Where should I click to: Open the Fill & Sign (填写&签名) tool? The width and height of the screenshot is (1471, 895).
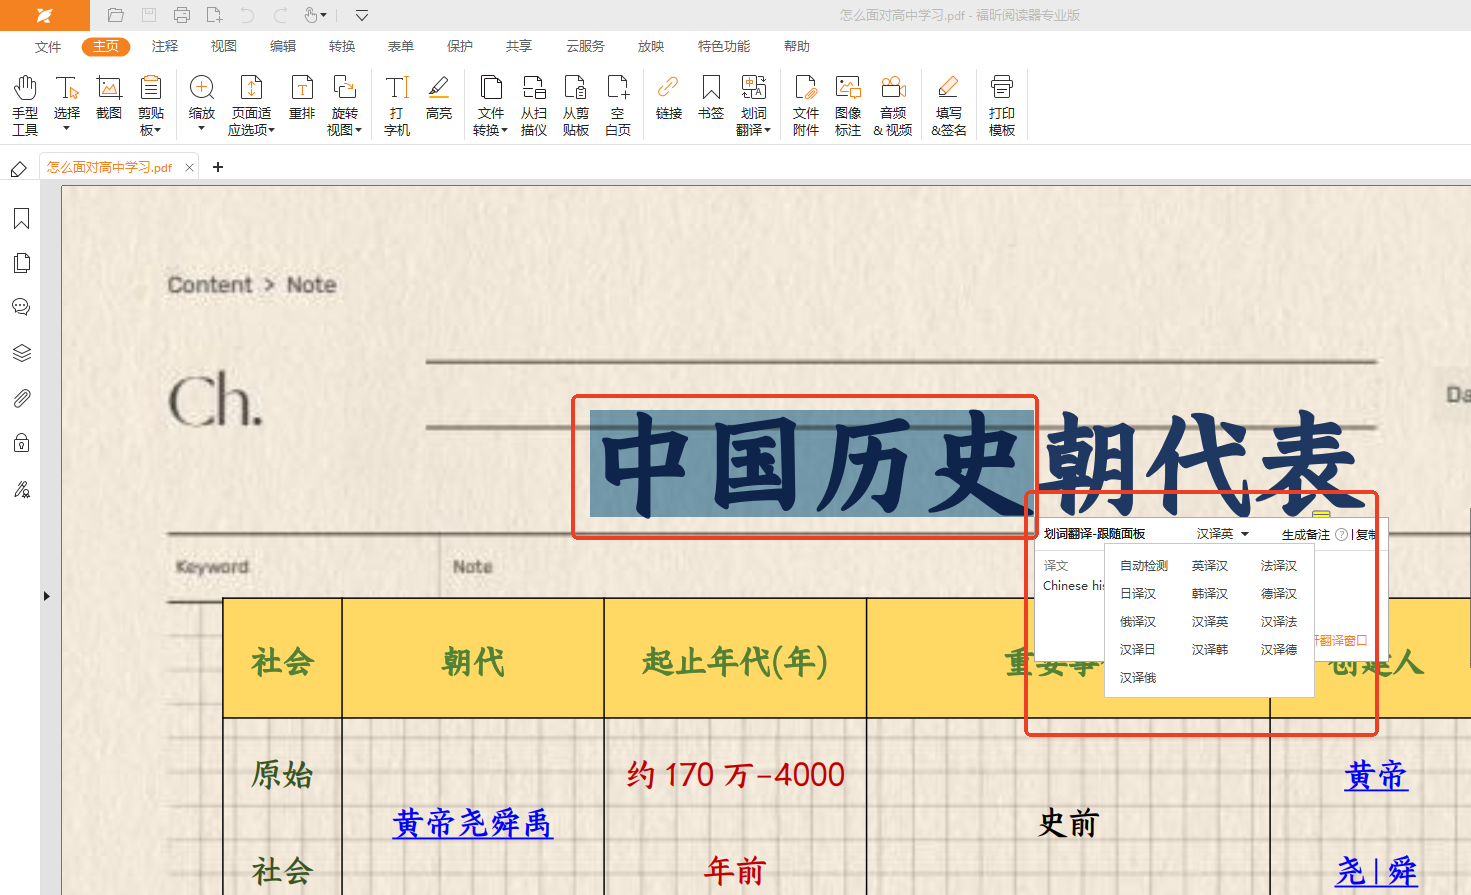tap(948, 104)
